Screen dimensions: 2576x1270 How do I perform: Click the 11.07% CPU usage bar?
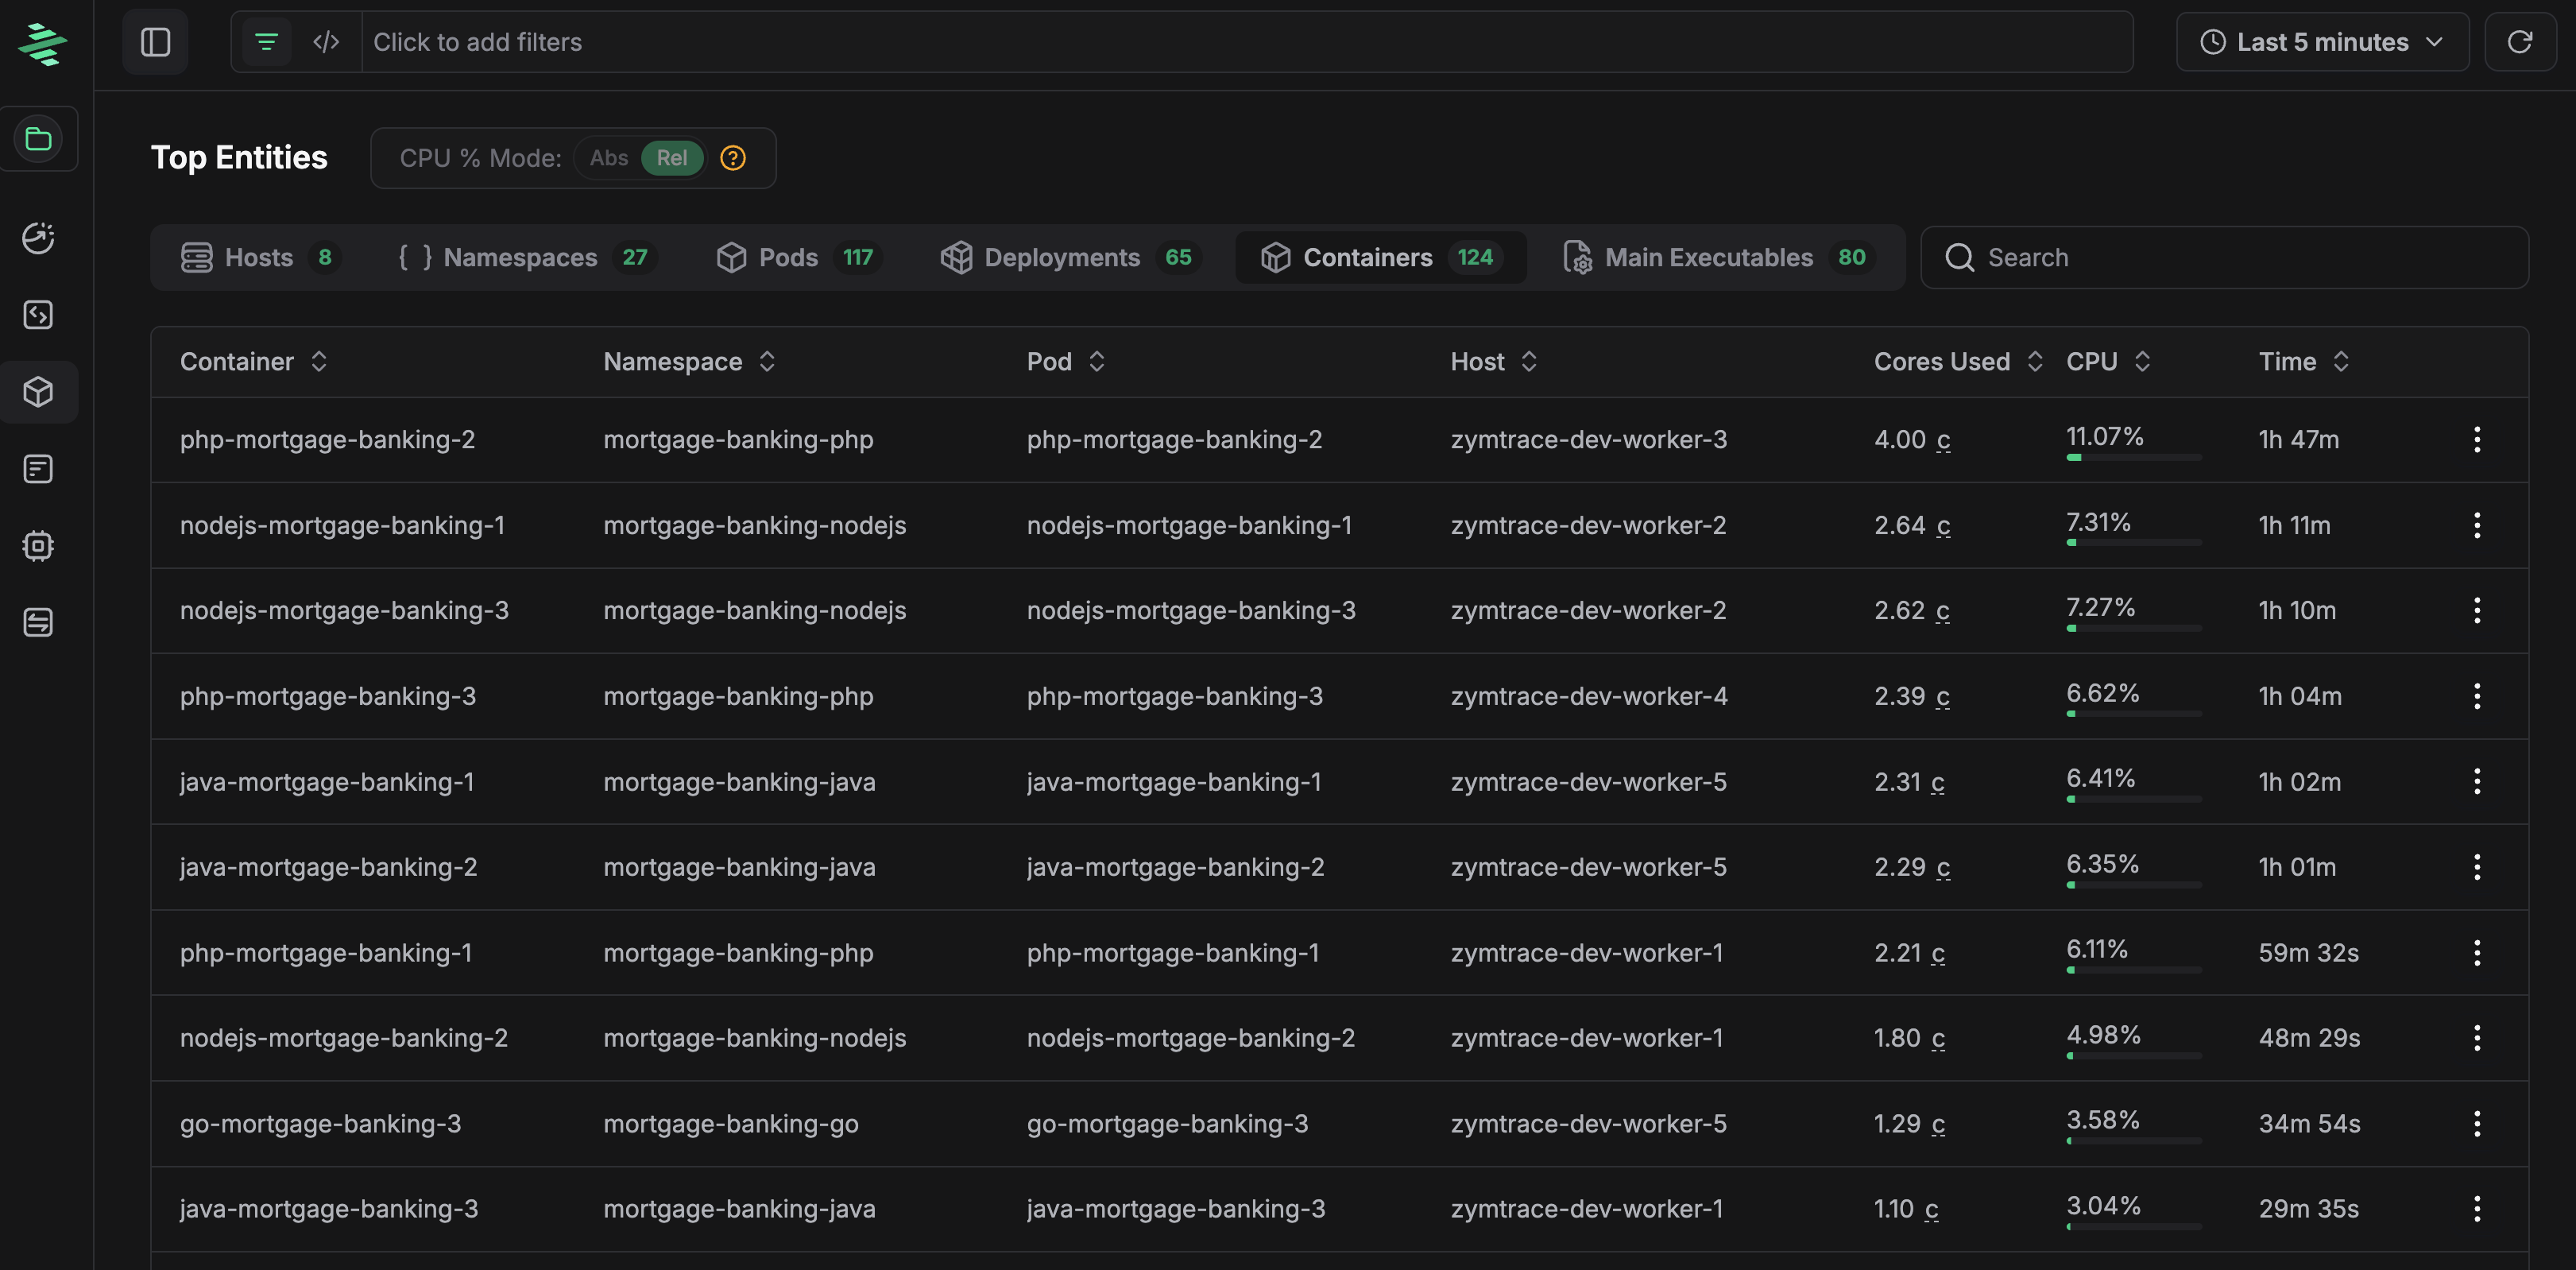(2133, 457)
